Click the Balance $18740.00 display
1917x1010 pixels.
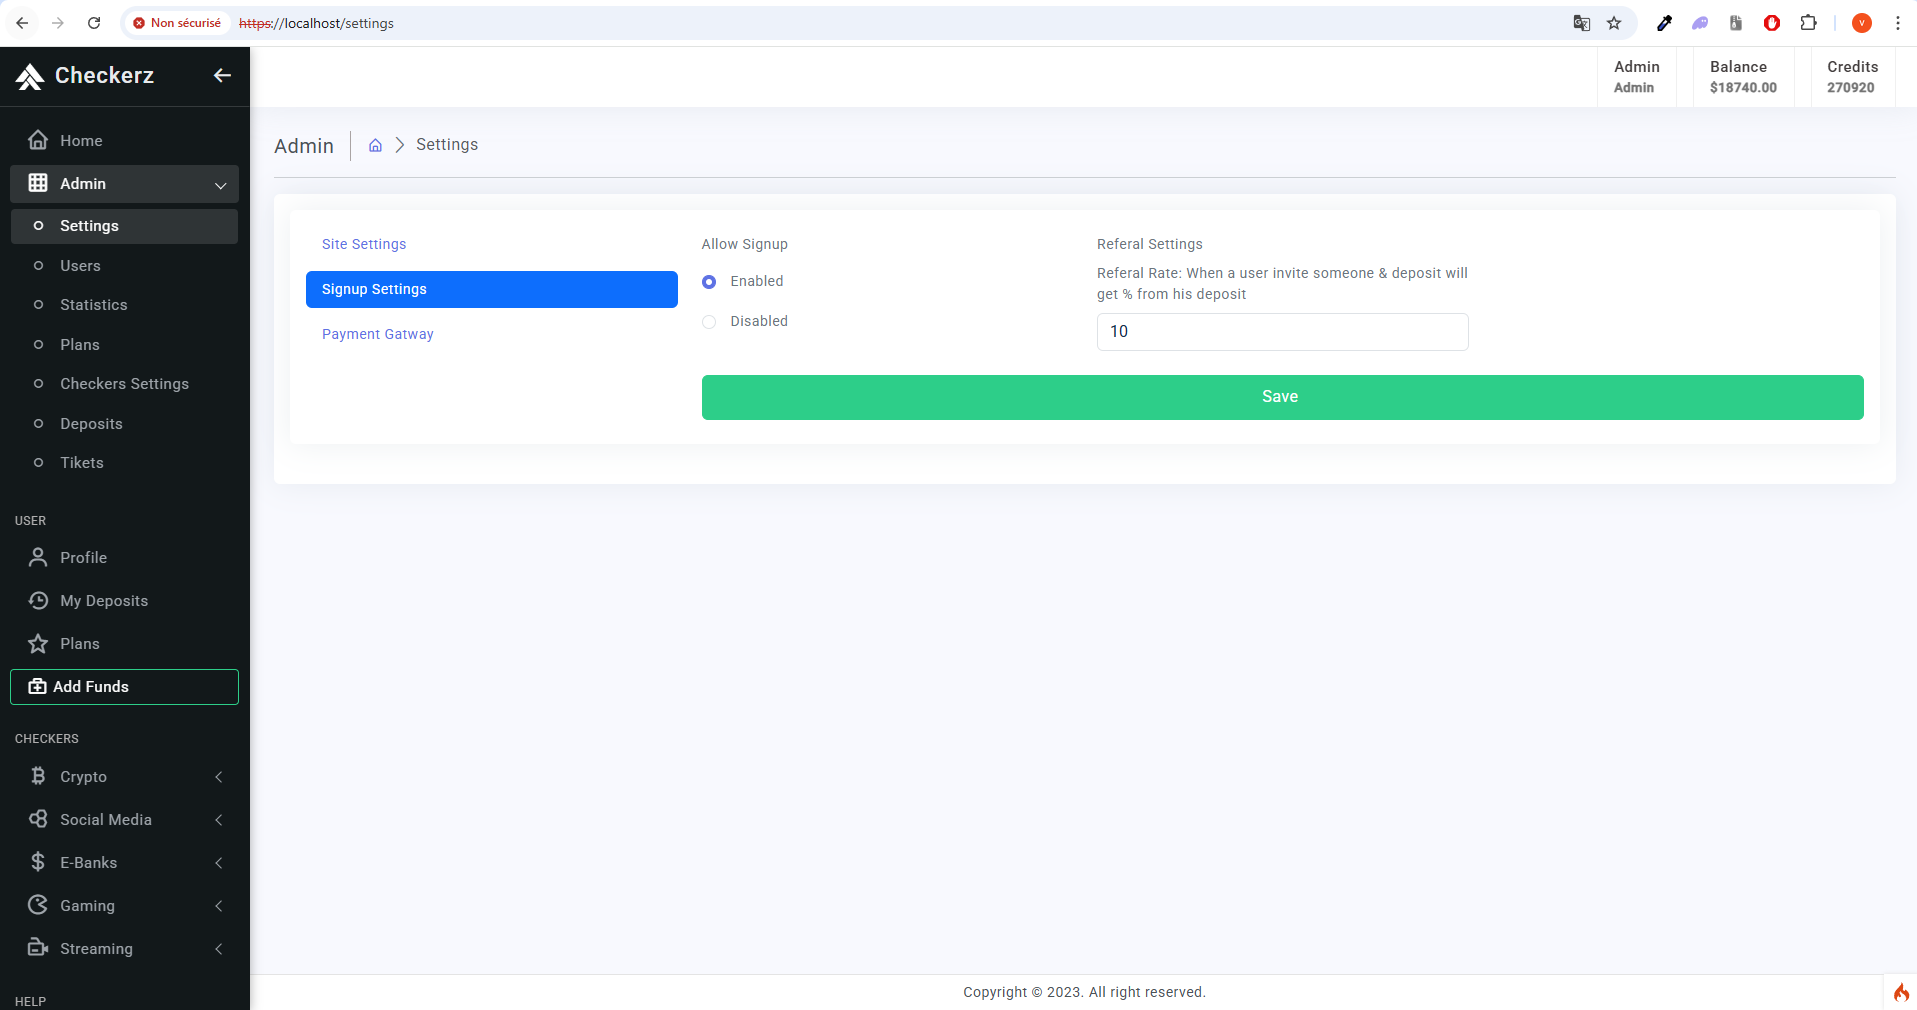tap(1743, 77)
